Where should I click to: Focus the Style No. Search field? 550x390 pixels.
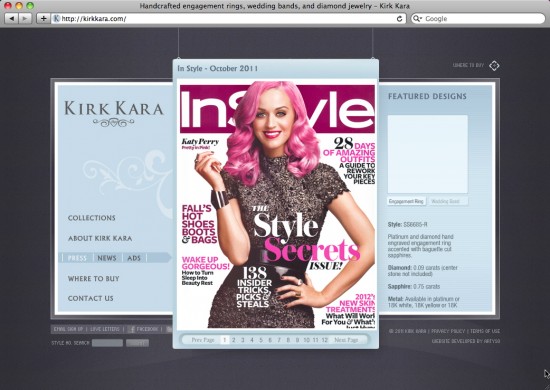107,343
